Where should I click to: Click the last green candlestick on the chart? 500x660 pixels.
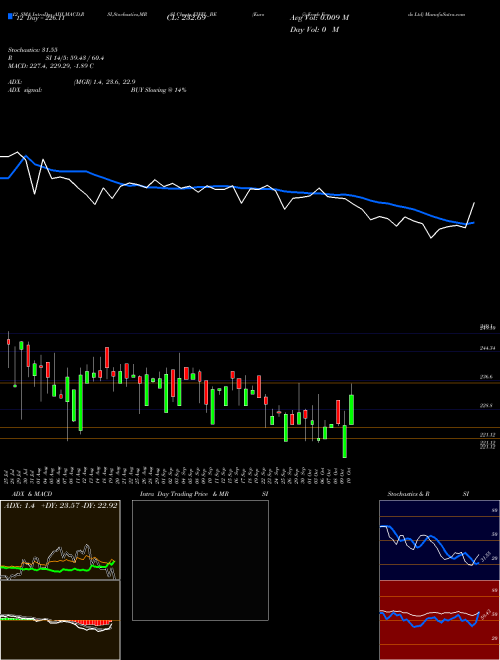point(351,410)
